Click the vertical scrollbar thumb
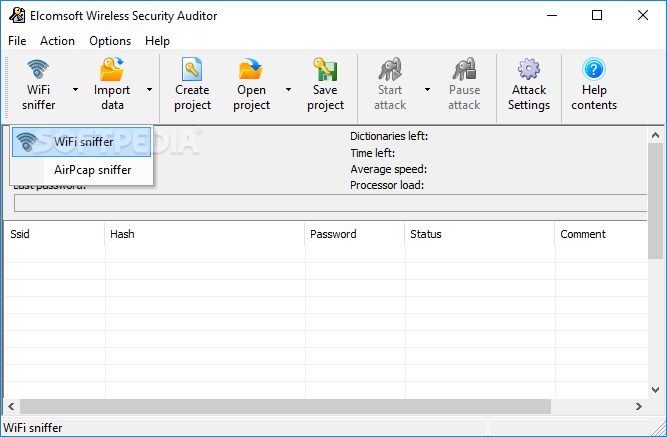The image size is (667, 437). click(x=656, y=200)
